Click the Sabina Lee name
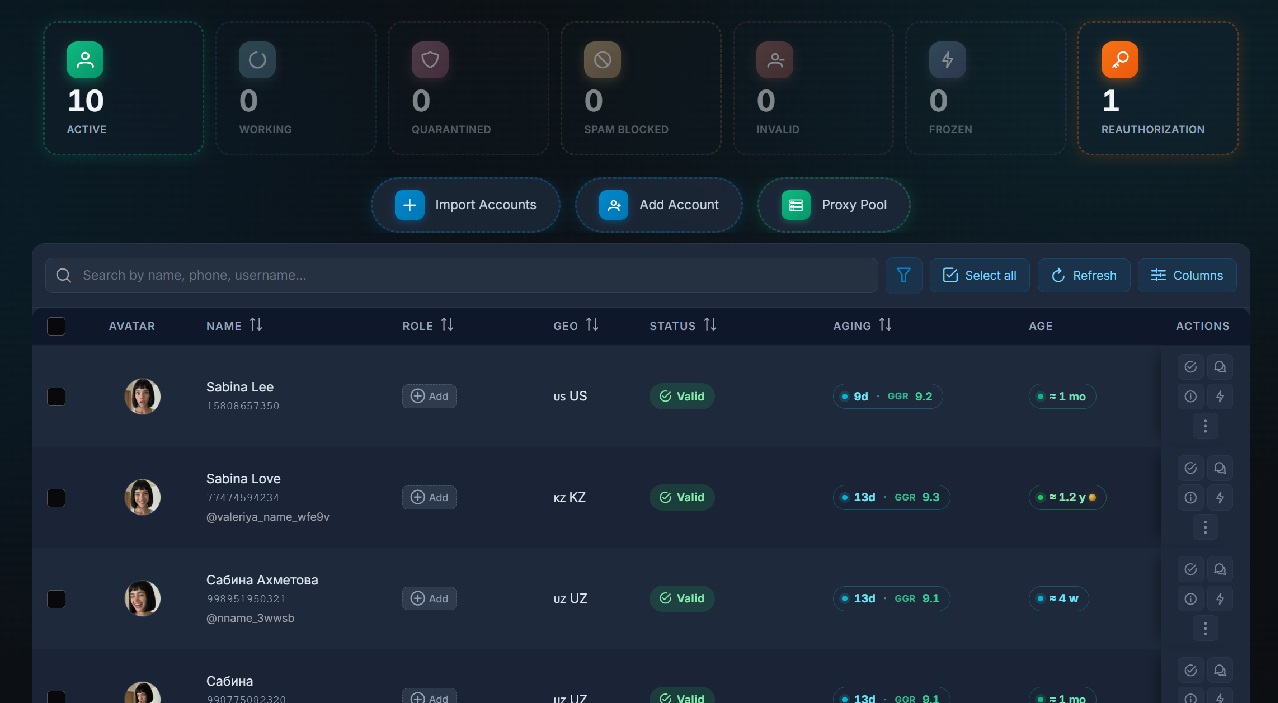 (x=240, y=387)
